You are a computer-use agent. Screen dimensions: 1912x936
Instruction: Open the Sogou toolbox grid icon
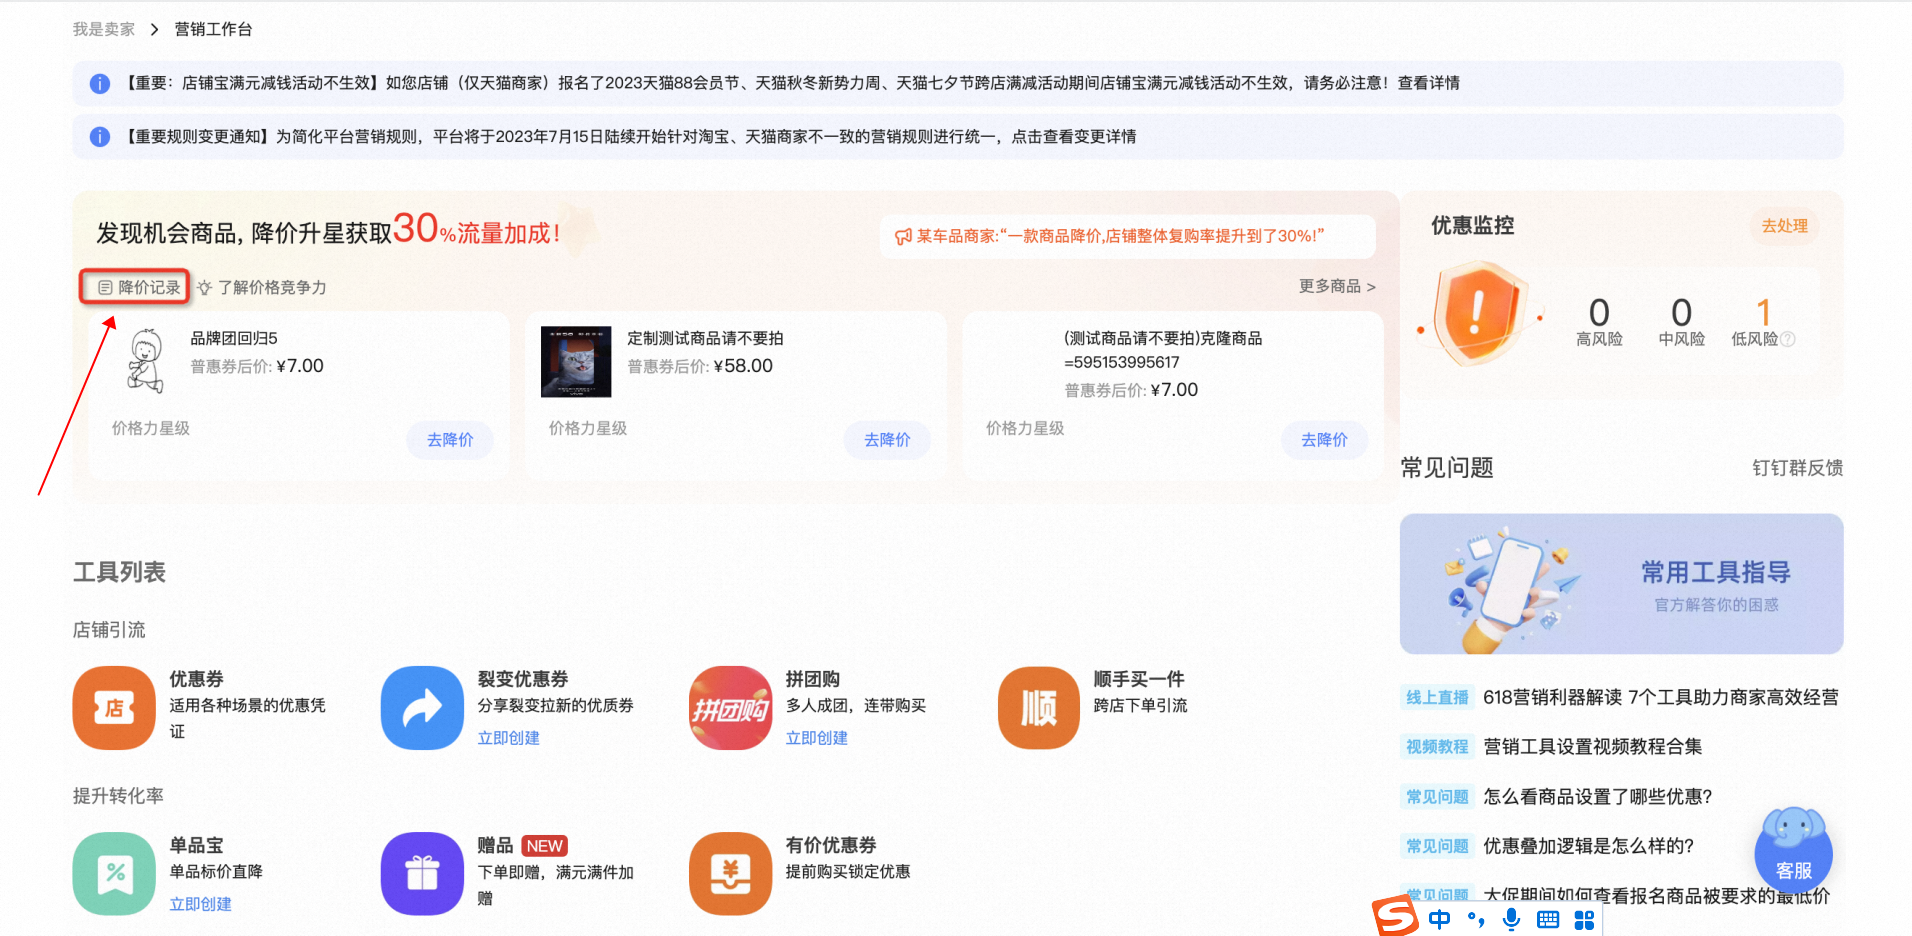(1584, 920)
